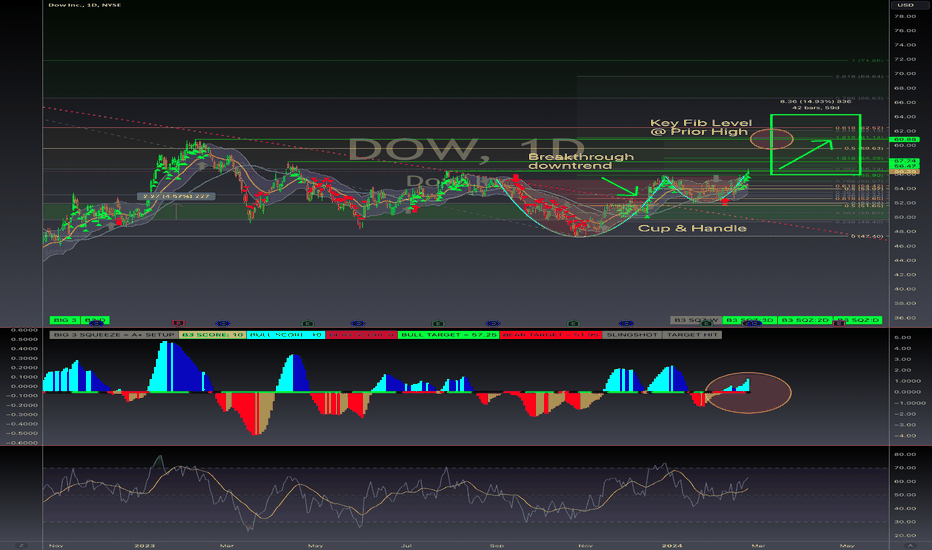Click the 'B3 SCORE: 10' cell
Screen dimensions: 932x550
[x=212, y=335]
